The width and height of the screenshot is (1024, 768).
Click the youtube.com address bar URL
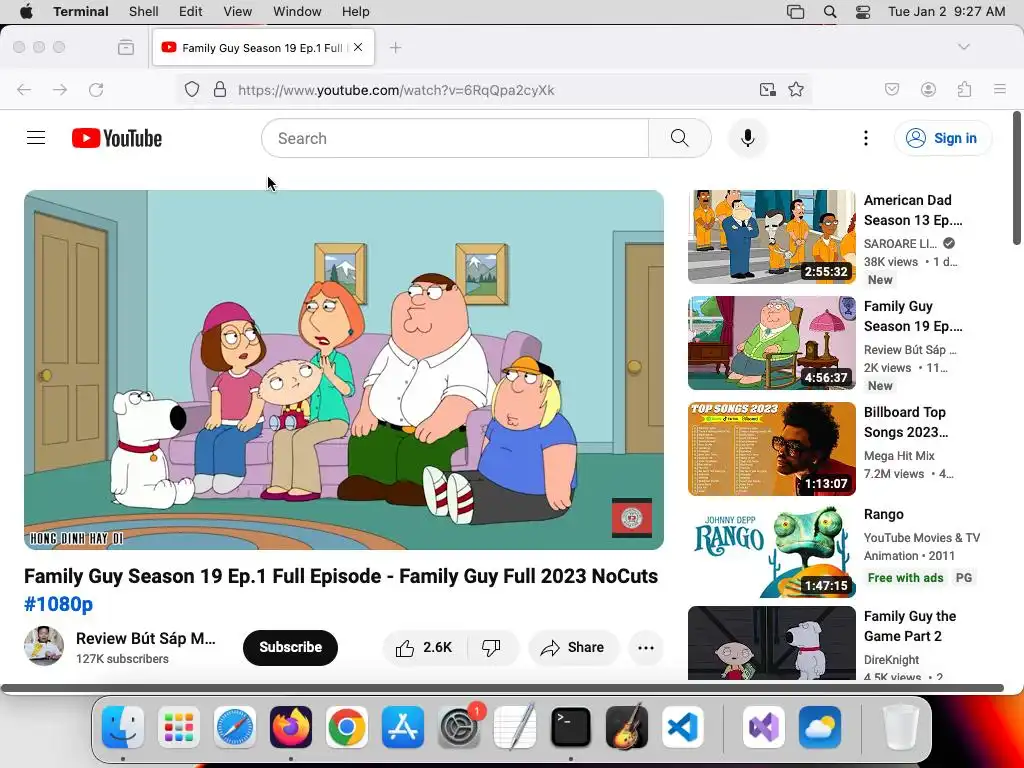tap(396, 90)
